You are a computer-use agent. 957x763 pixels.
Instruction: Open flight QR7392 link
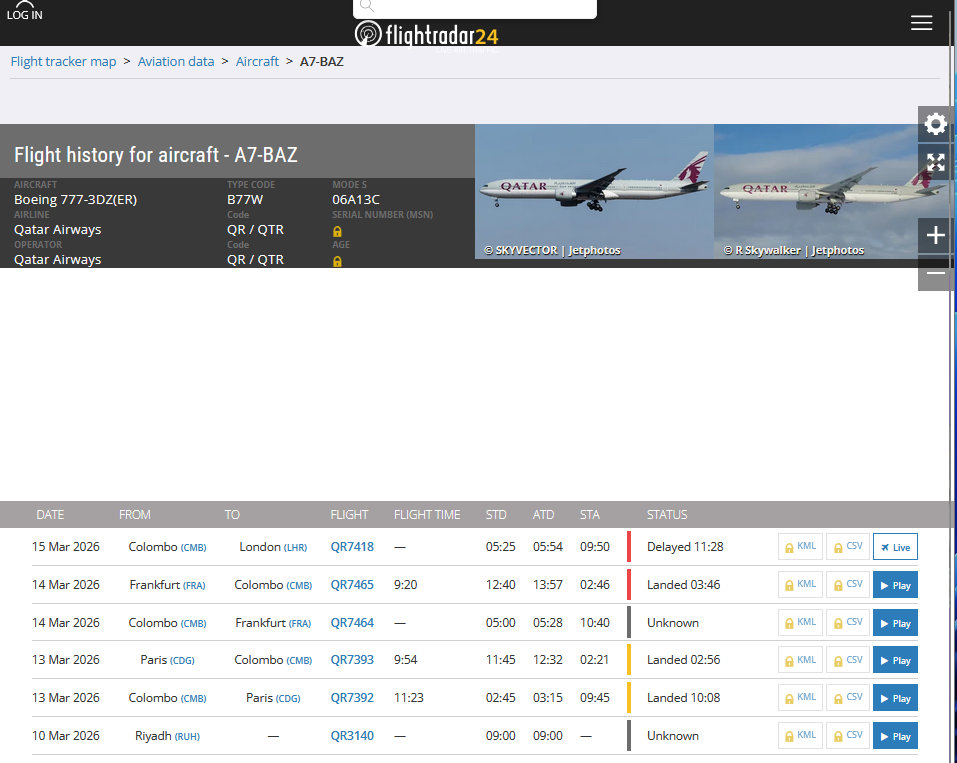coord(352,698)
